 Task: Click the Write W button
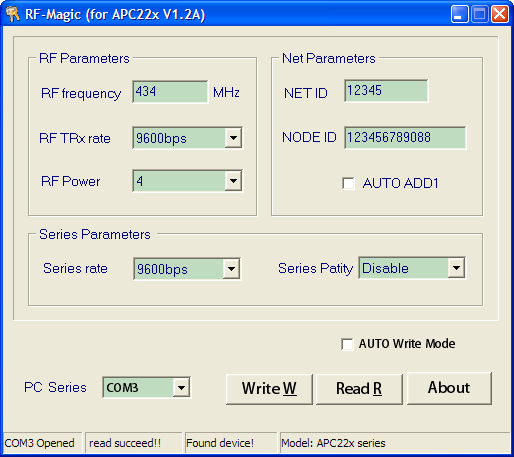[269, 389]
